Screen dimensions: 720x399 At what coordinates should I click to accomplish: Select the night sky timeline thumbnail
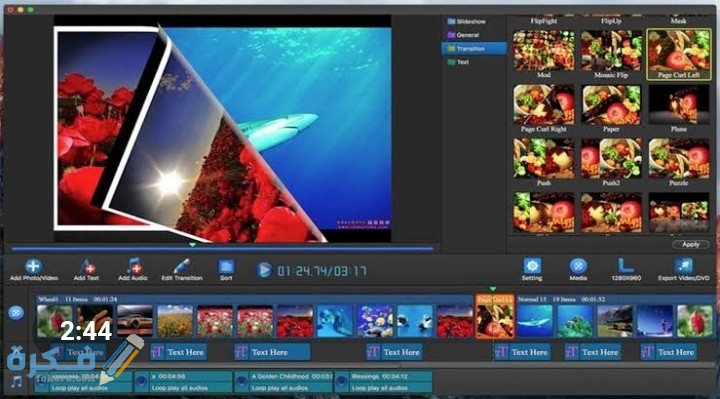(654, 320)
